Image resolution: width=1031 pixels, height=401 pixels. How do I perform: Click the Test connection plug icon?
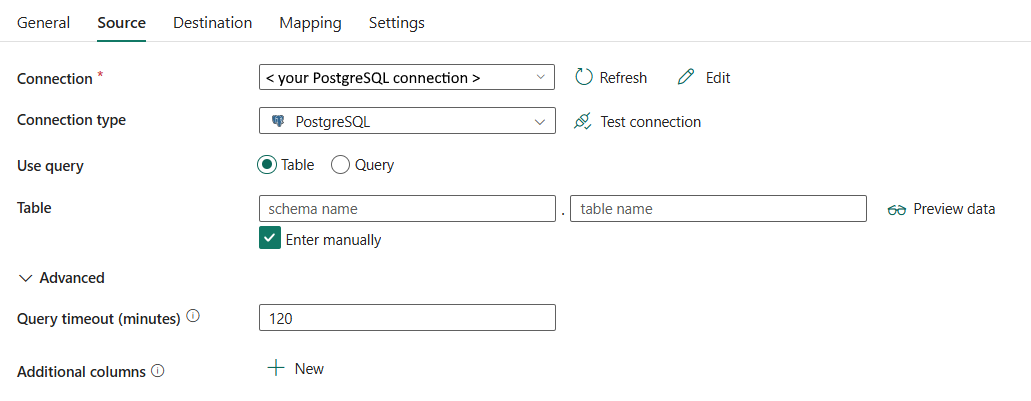(x=583, y=121)
